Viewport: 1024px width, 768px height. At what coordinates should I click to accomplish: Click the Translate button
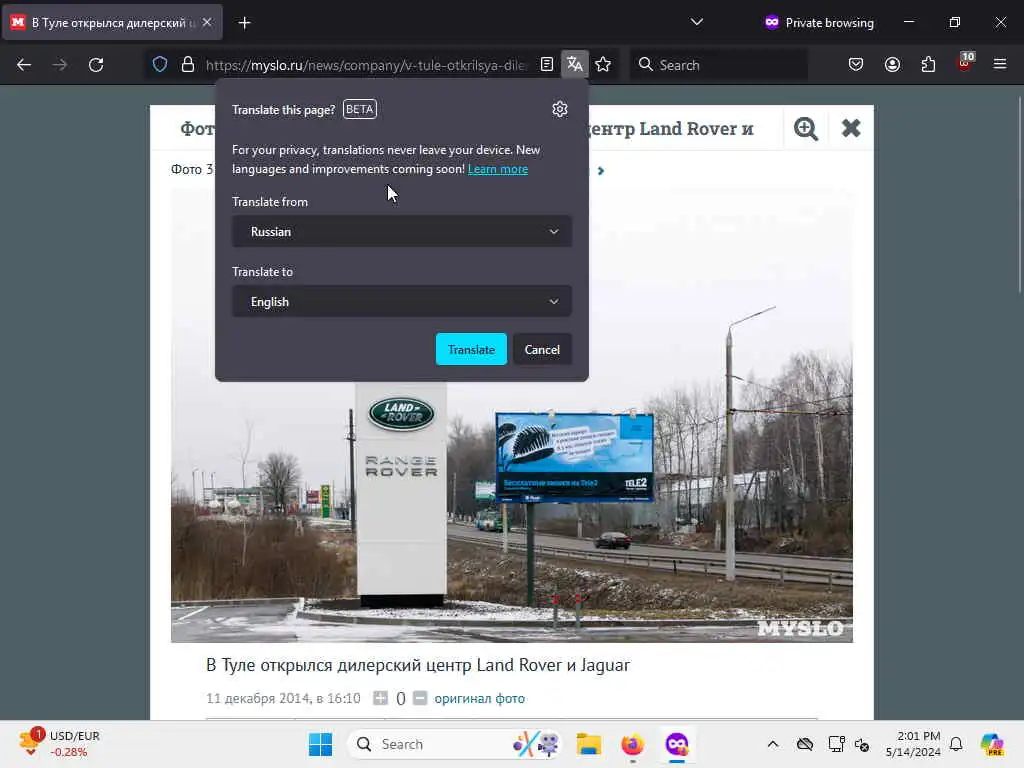coord(471,349)
